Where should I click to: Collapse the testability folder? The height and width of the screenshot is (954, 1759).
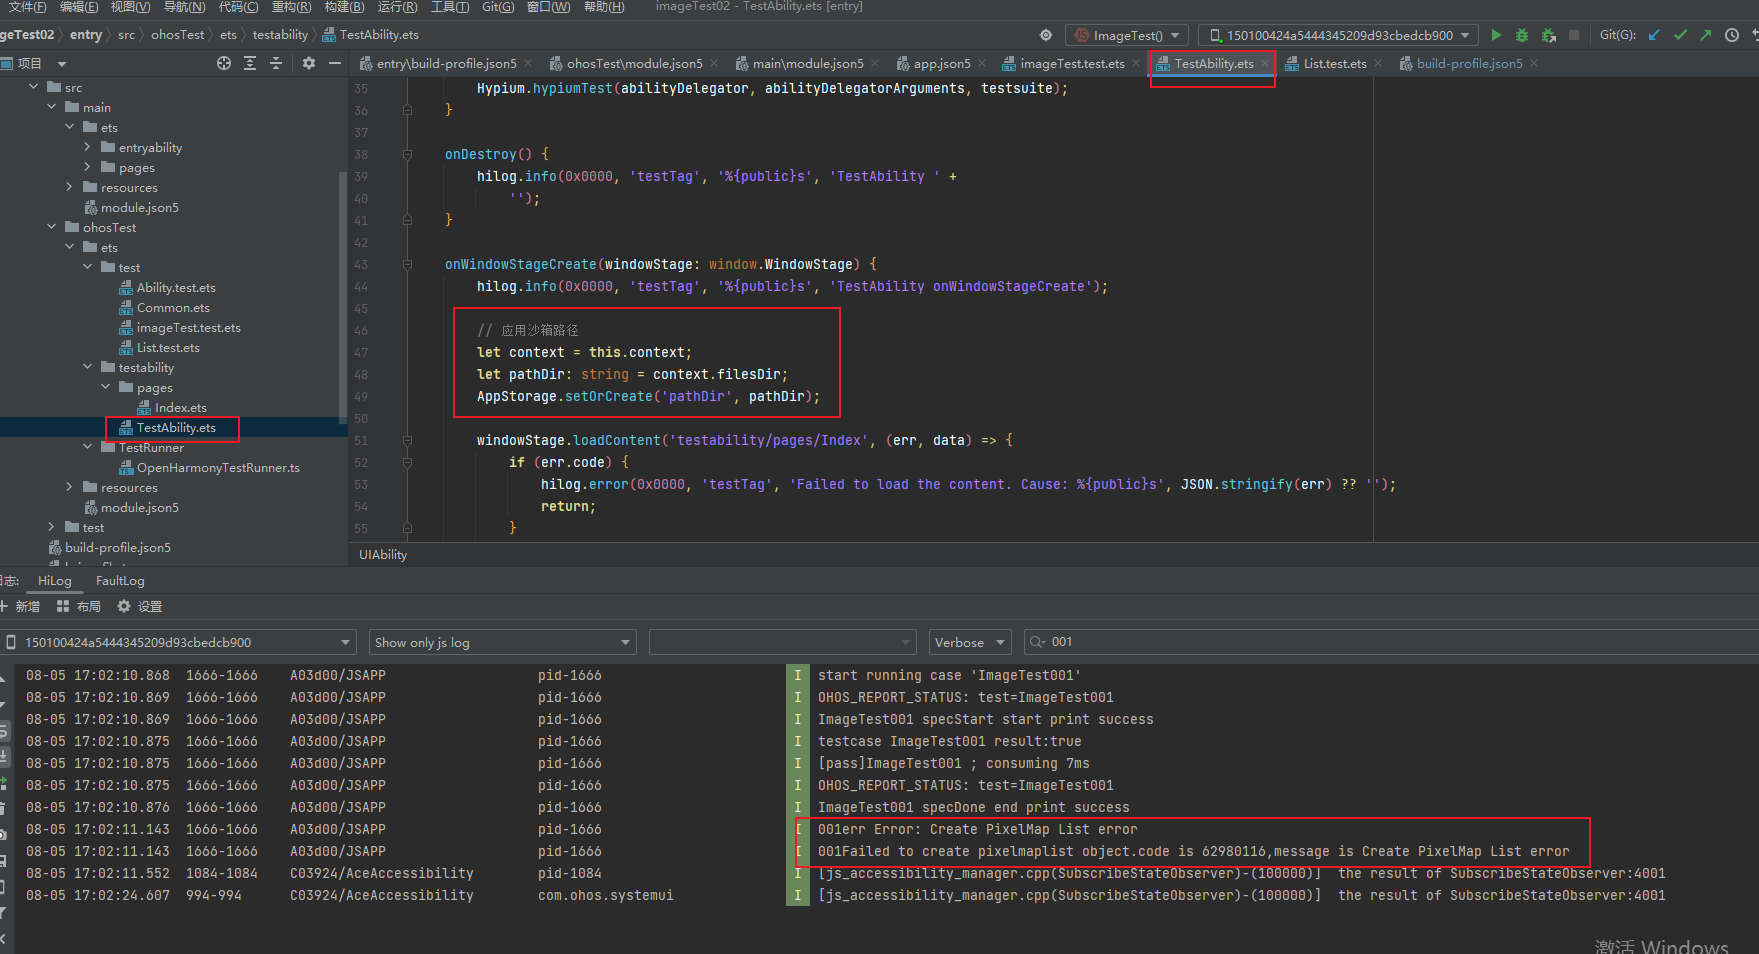pos(88,367)
